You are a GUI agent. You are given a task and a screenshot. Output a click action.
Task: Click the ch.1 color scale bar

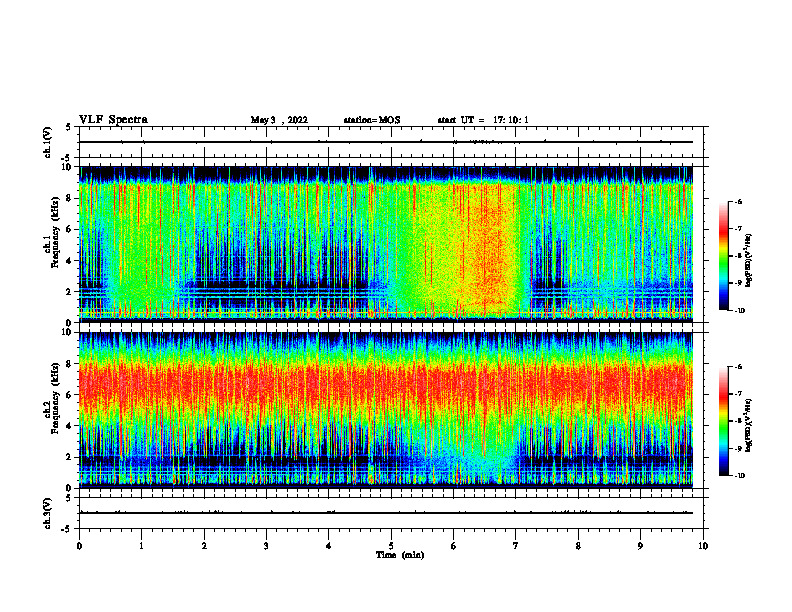724,256
